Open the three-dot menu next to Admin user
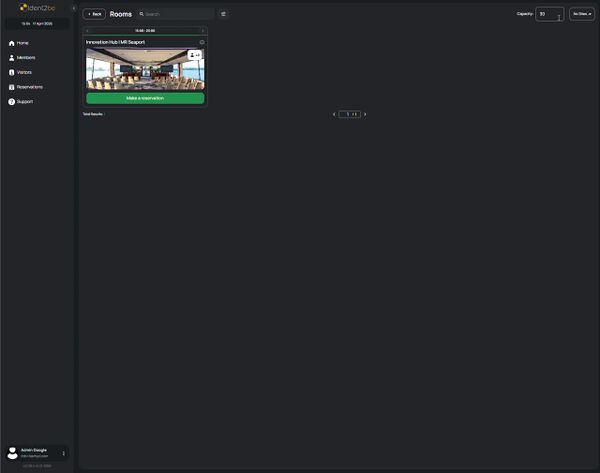Viewport: 600px width, 473px height. [64, 453]
